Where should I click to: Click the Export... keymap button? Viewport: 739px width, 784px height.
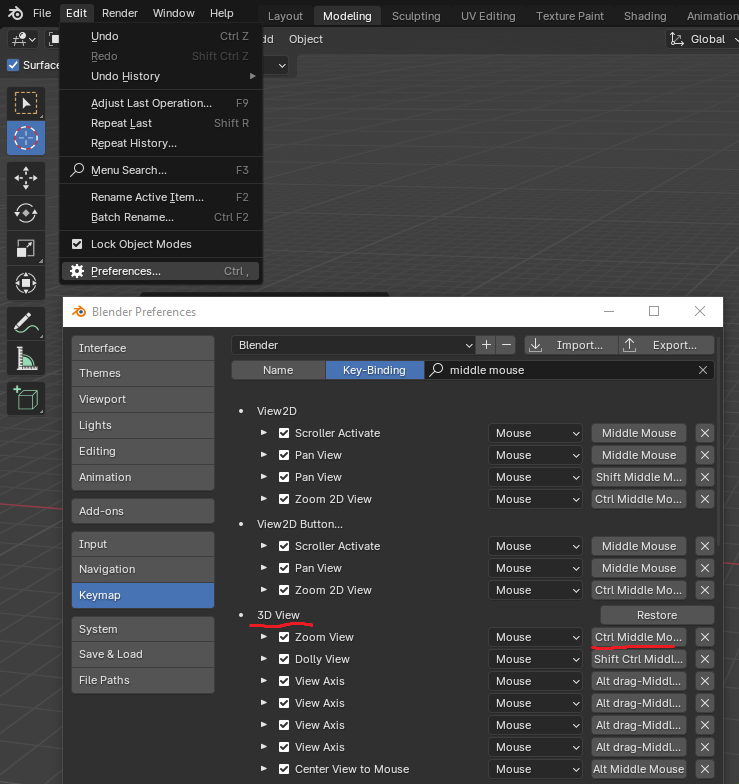point(666,345)
